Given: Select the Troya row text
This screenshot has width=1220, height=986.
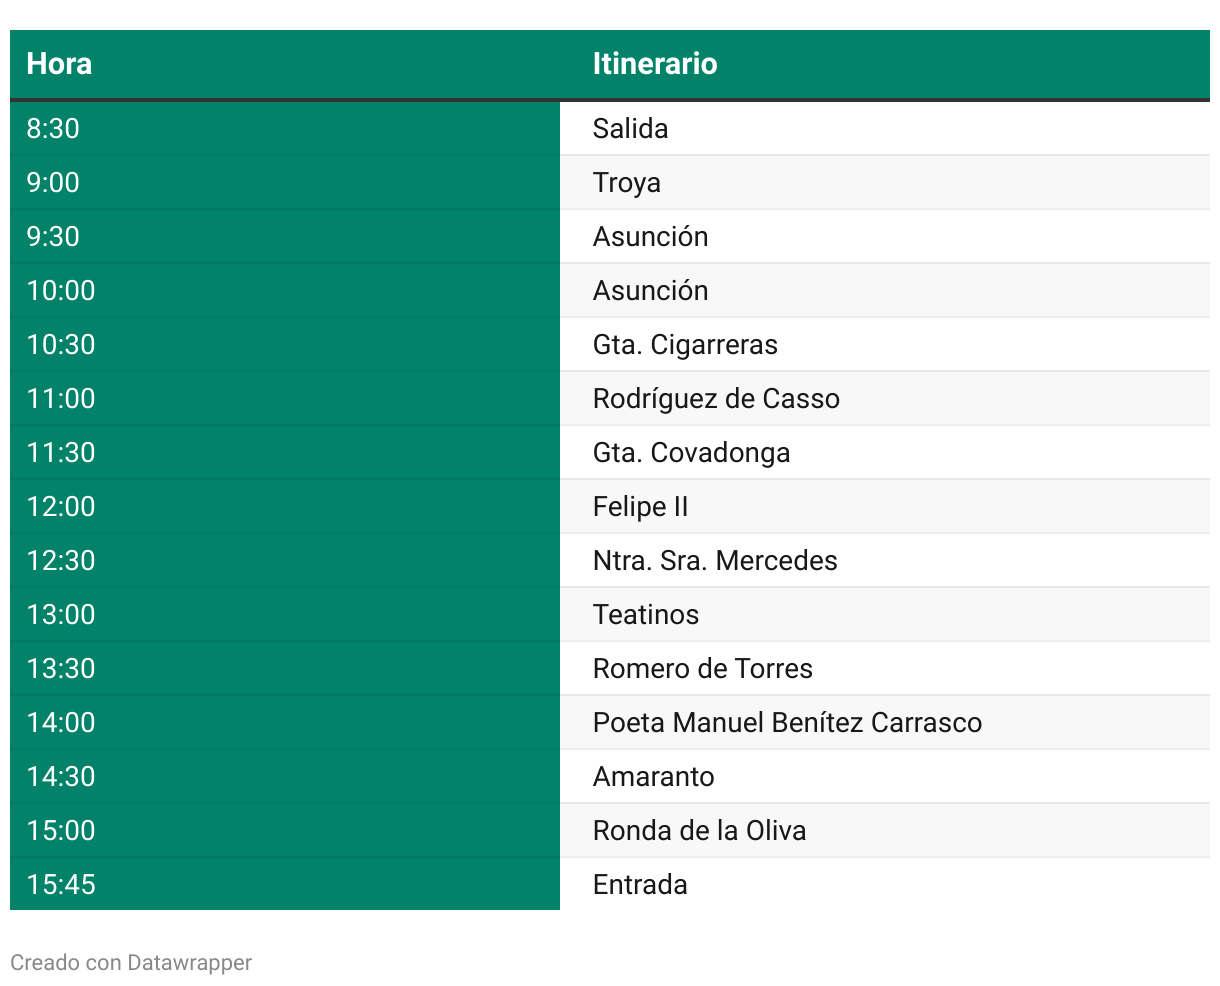Looking at the screenshot, I should (626, 183).
